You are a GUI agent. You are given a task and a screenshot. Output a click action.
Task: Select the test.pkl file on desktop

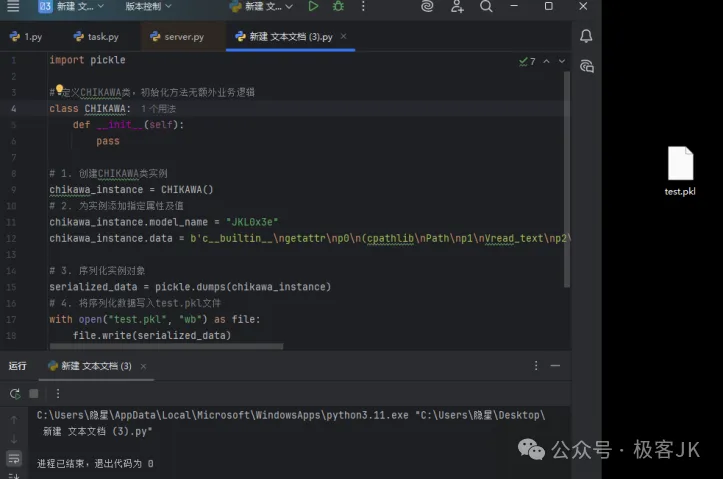point(680,171)
